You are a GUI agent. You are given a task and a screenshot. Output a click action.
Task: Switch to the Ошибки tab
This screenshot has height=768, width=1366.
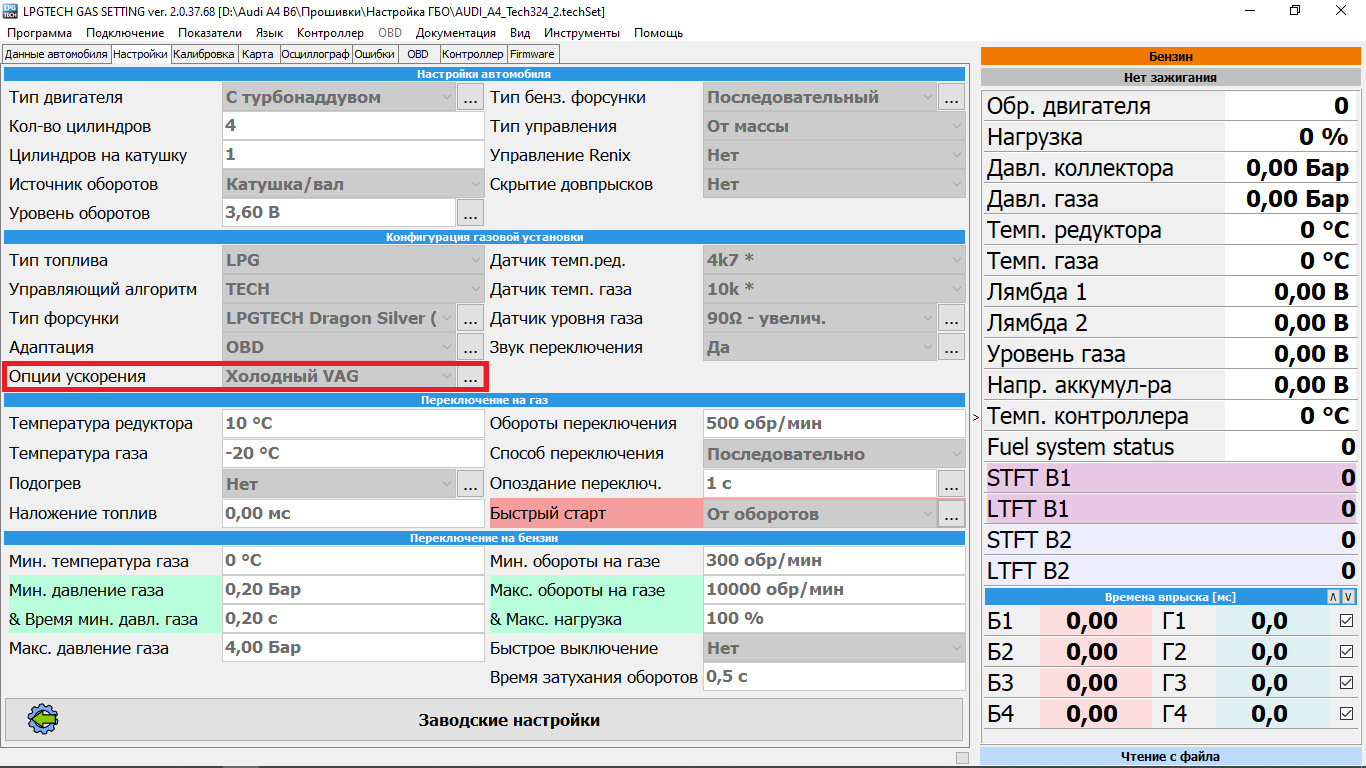click(374, 54)
